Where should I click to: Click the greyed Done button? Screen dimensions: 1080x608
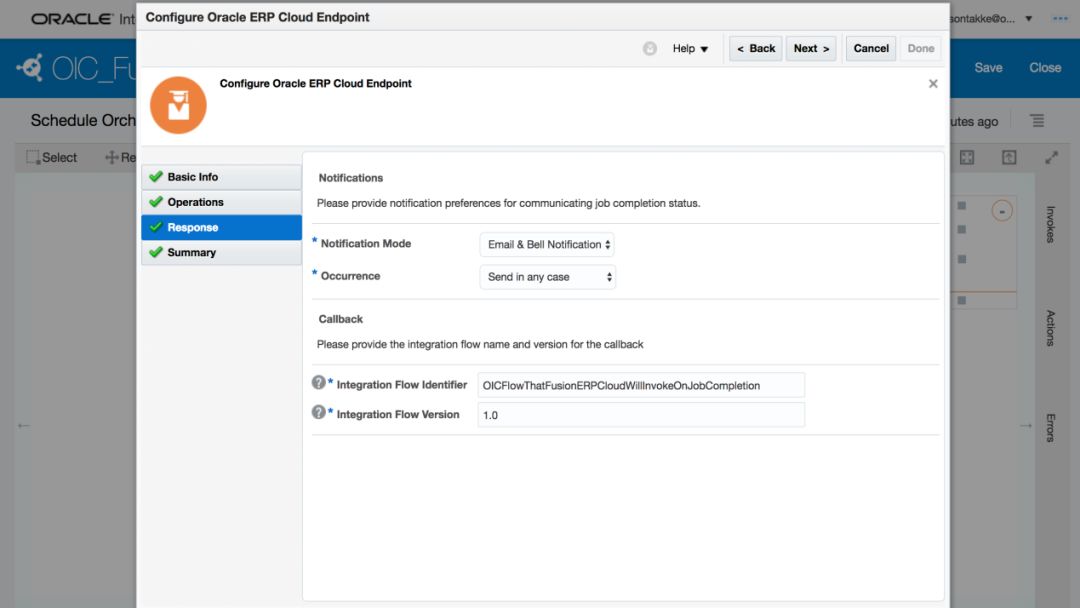coord(920,48)
